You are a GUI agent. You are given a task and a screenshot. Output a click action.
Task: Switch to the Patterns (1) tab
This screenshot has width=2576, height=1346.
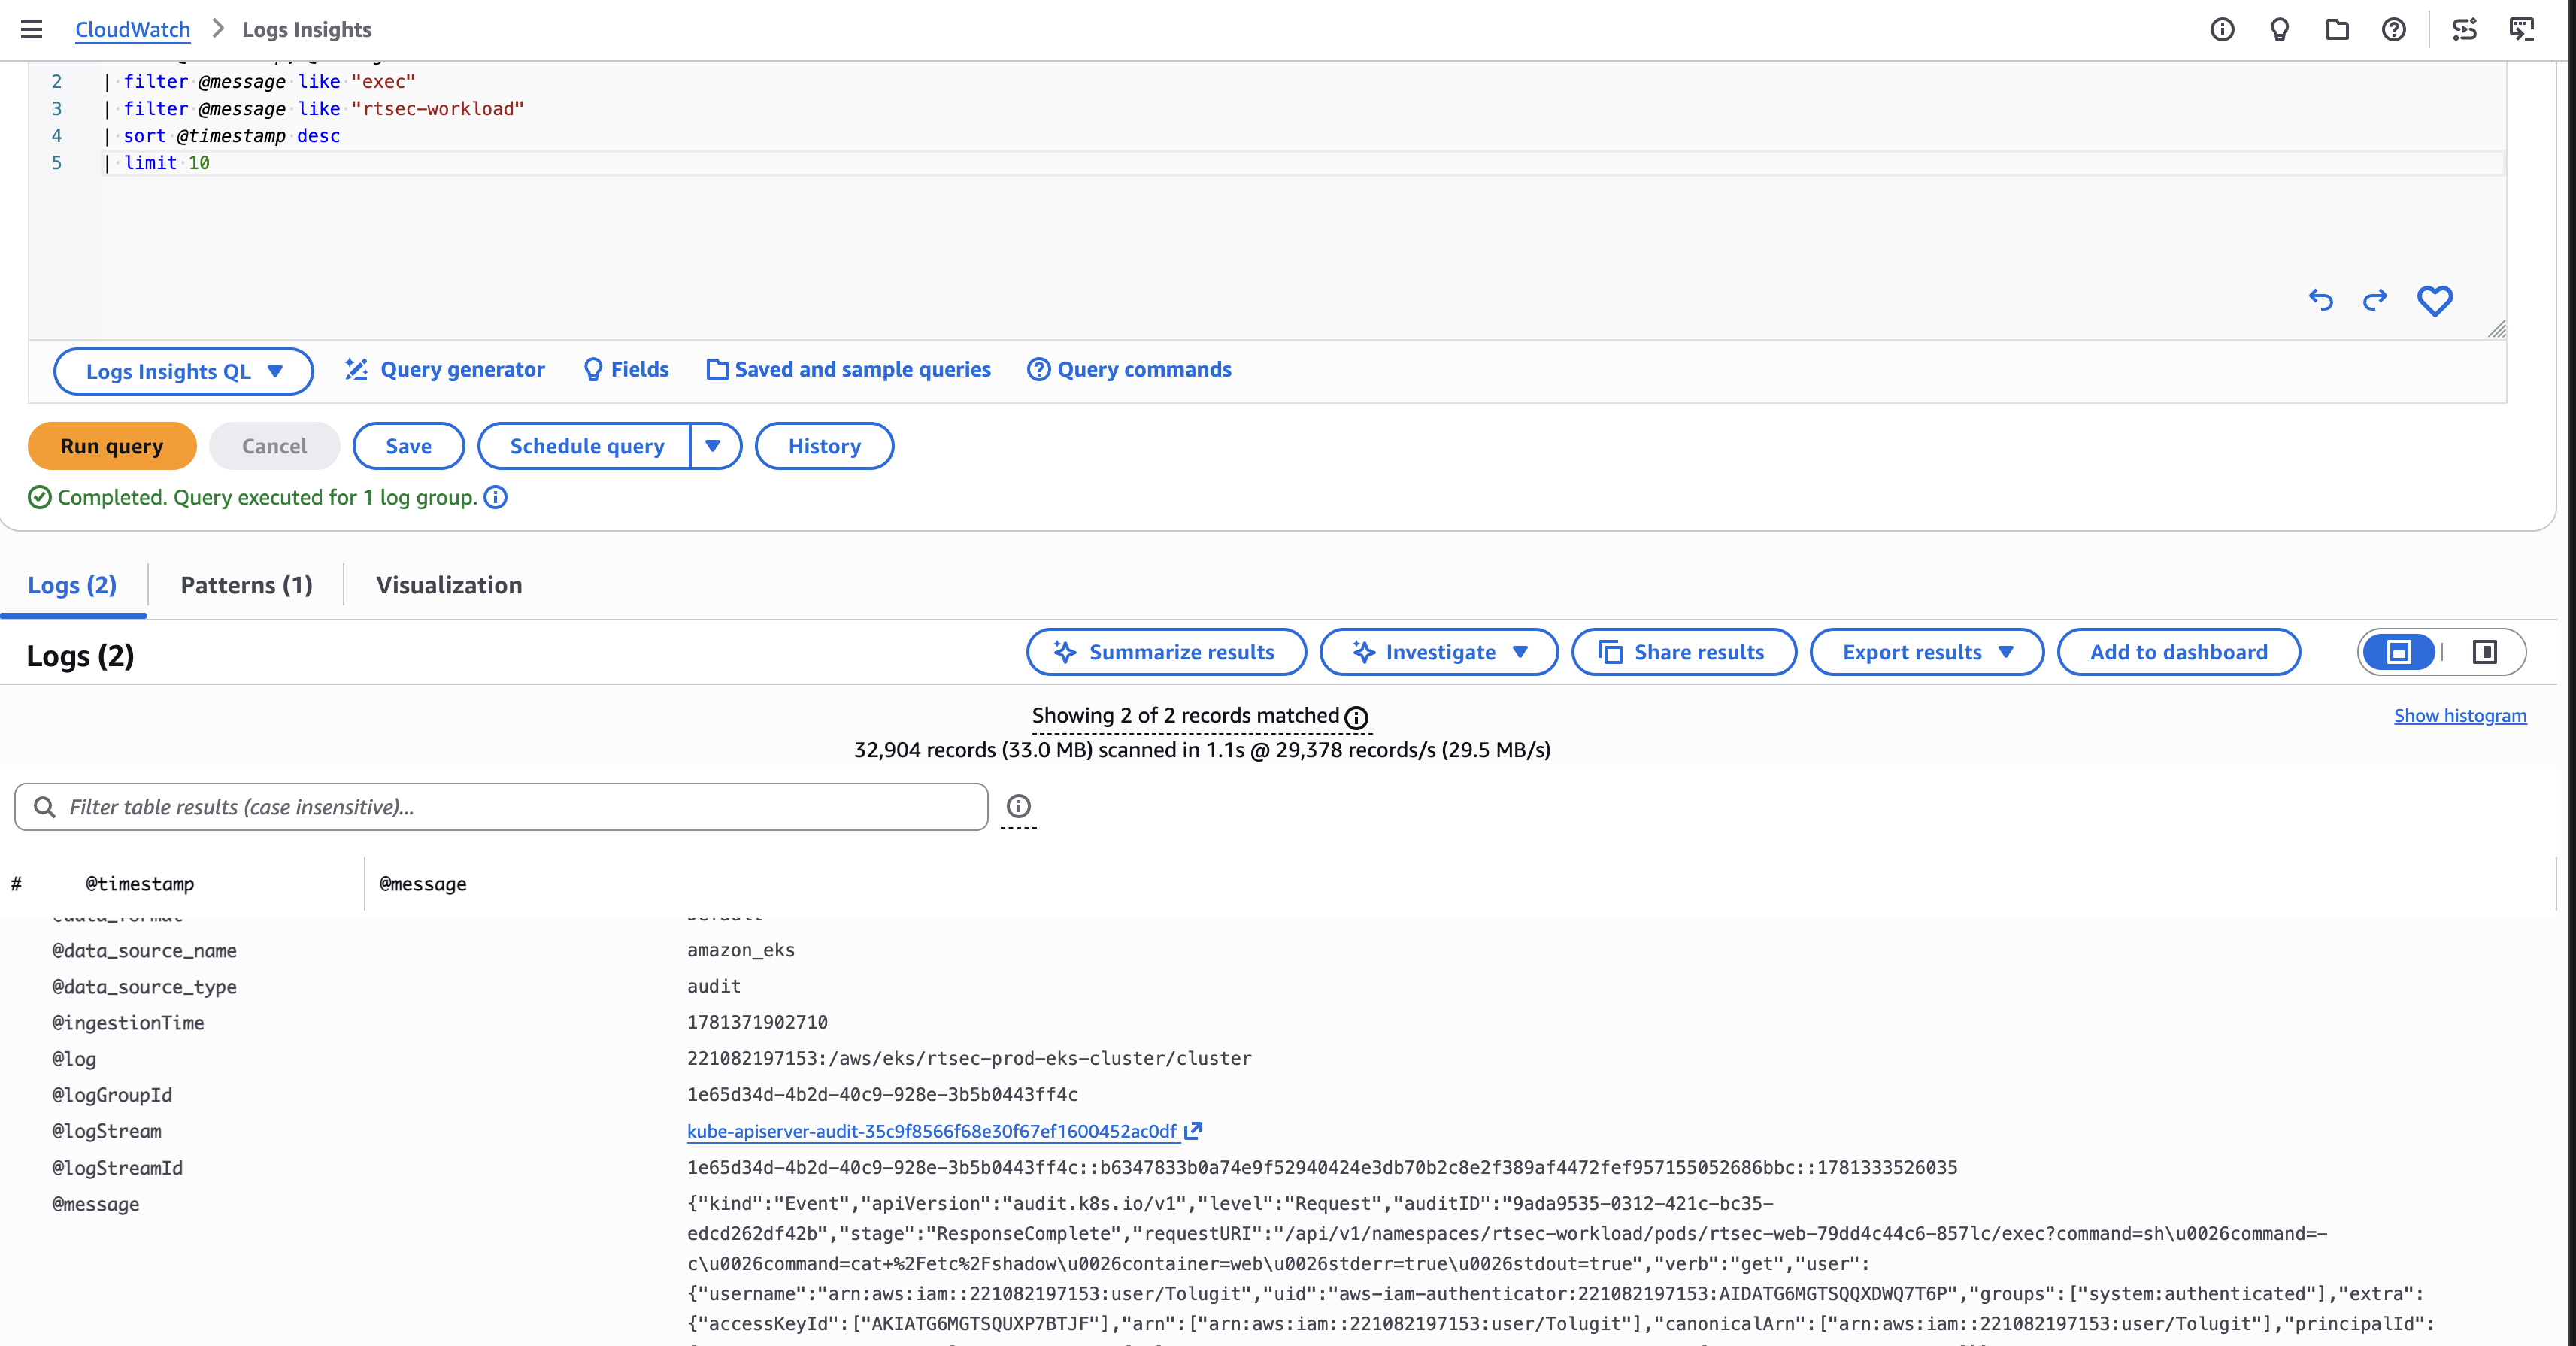tap(246, 585)
